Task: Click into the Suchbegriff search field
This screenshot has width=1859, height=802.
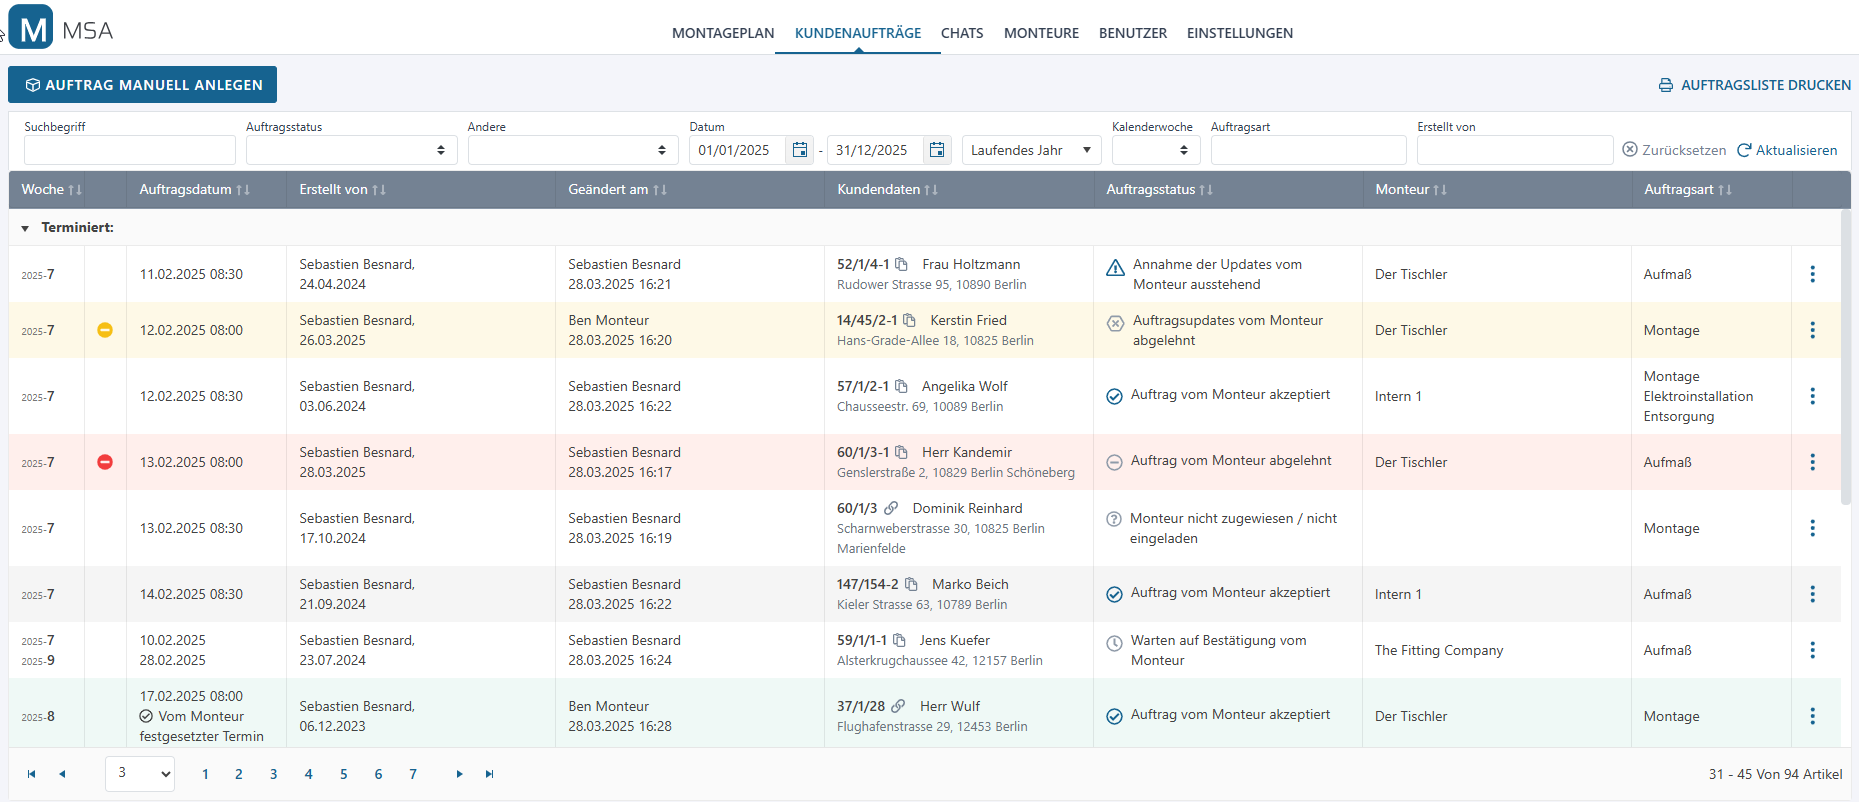Action: pyautogui.click(x=130, y=150)
